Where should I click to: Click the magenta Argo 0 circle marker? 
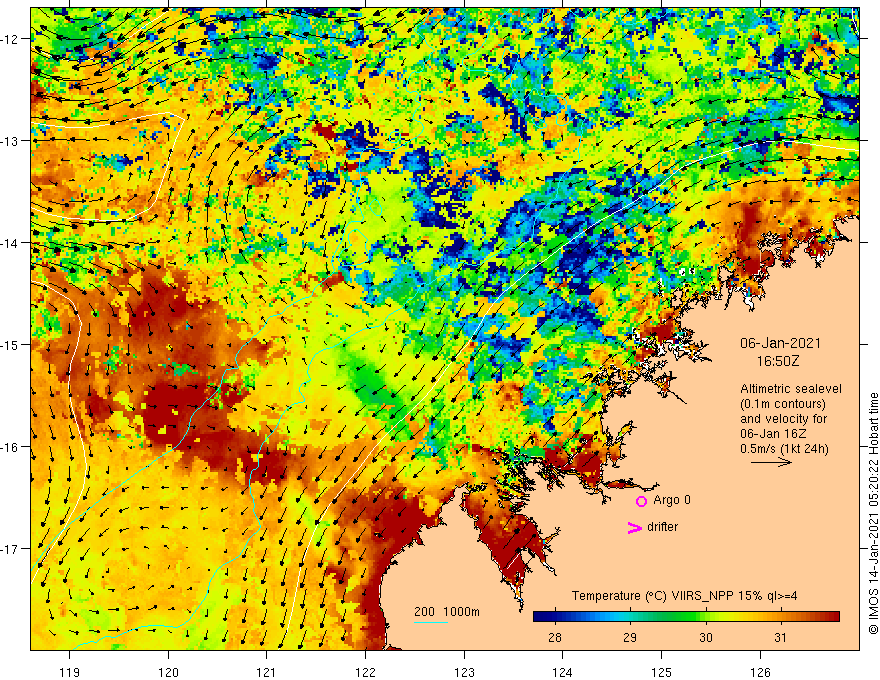pos(641,501)
